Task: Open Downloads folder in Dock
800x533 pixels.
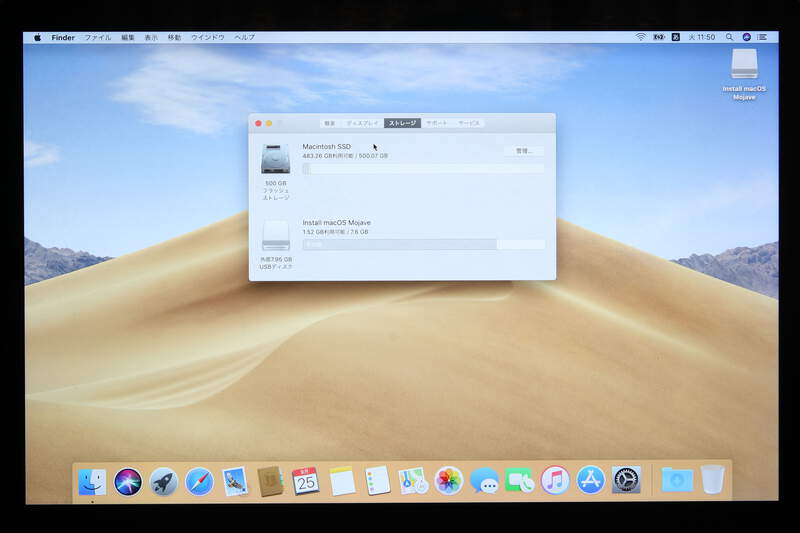Action: (x=677, y=480)
